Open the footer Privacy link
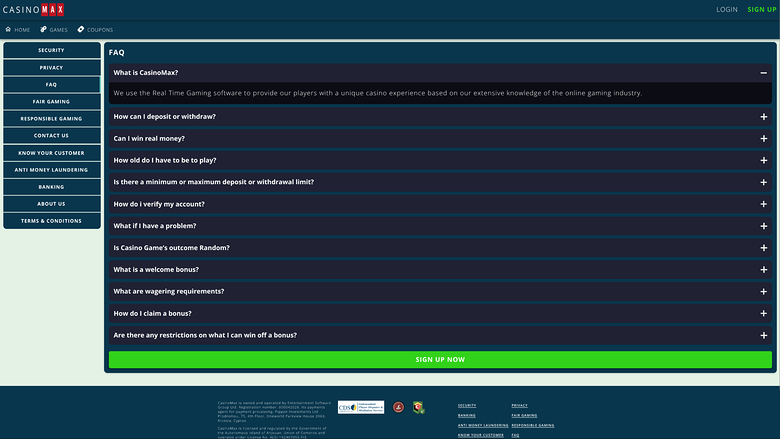Viewport: 780px width, 439px height. pos(519,406)
